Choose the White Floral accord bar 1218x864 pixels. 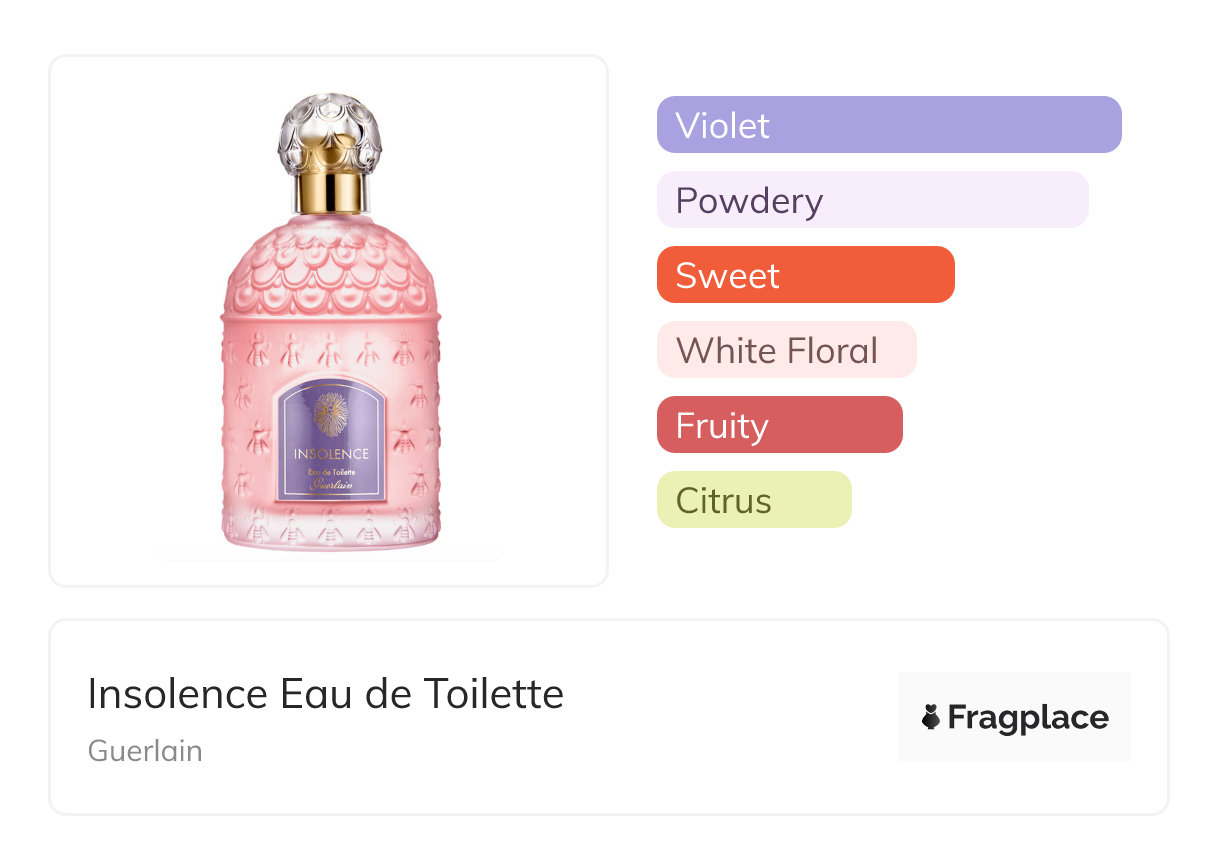click(x=786, y=350)
